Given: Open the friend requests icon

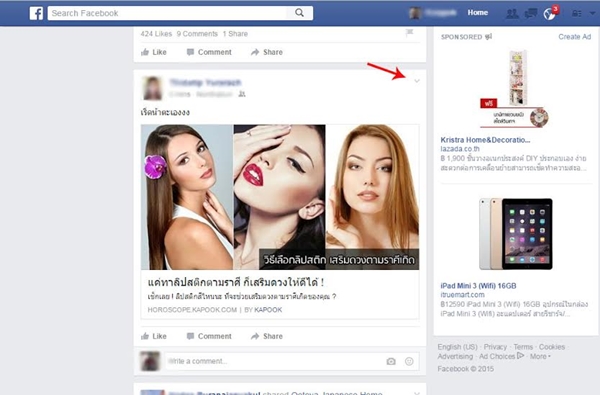Looking at the screenshot, I should pyautogui.click(x=512, y=13).
